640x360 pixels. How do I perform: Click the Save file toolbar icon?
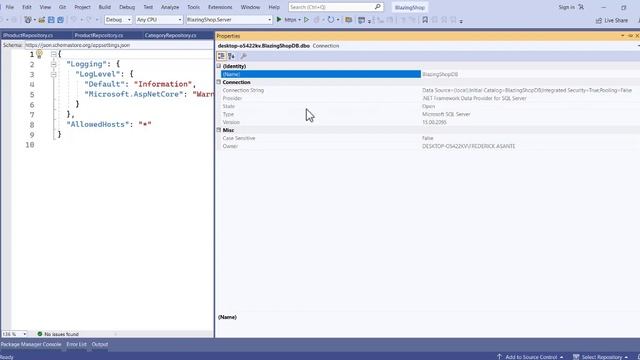click(x=51, y=20)
